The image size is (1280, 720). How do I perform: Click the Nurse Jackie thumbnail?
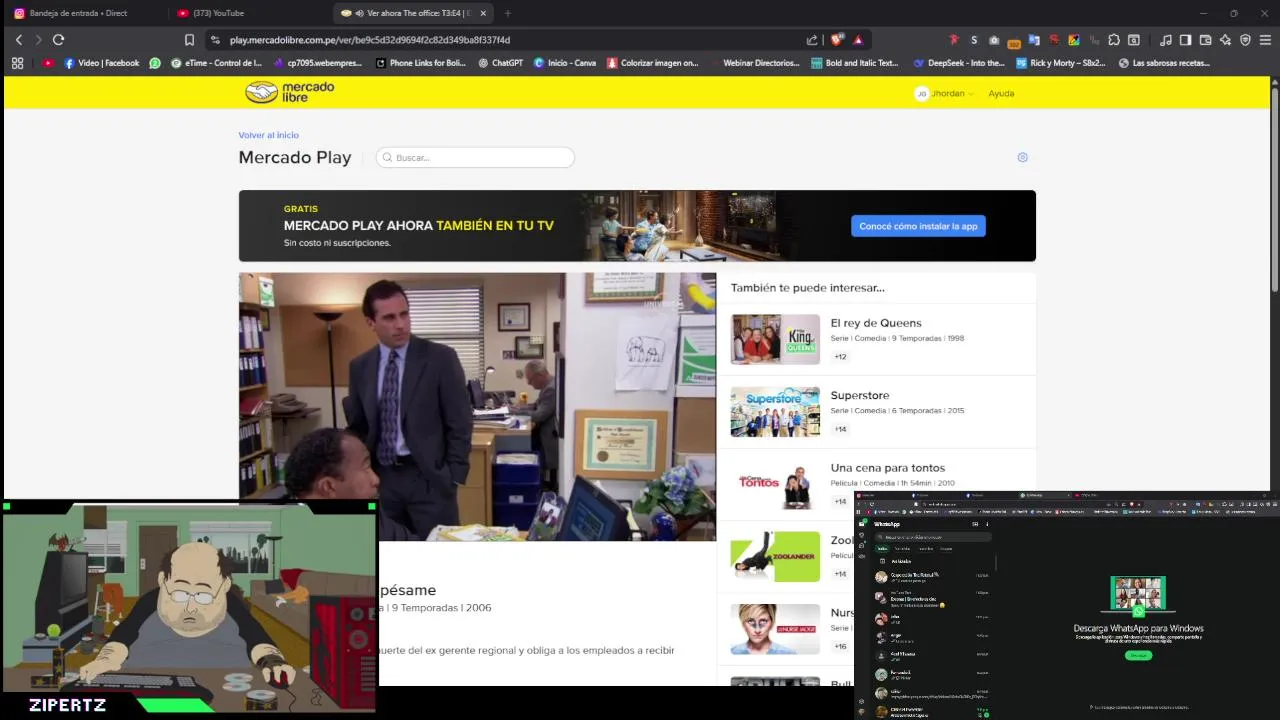[775, 629]
